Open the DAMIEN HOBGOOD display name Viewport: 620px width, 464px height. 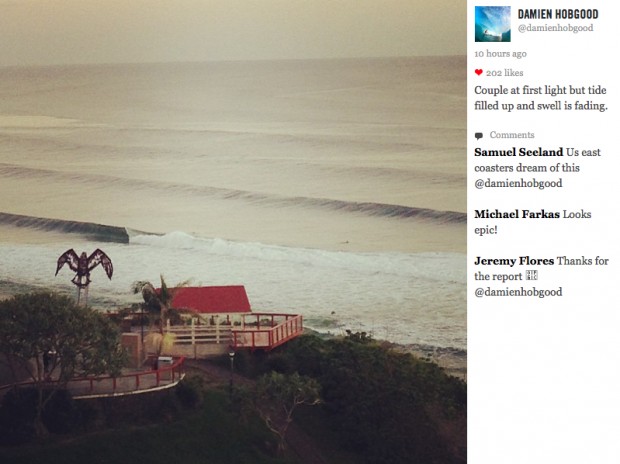click(x=558, y=14)
